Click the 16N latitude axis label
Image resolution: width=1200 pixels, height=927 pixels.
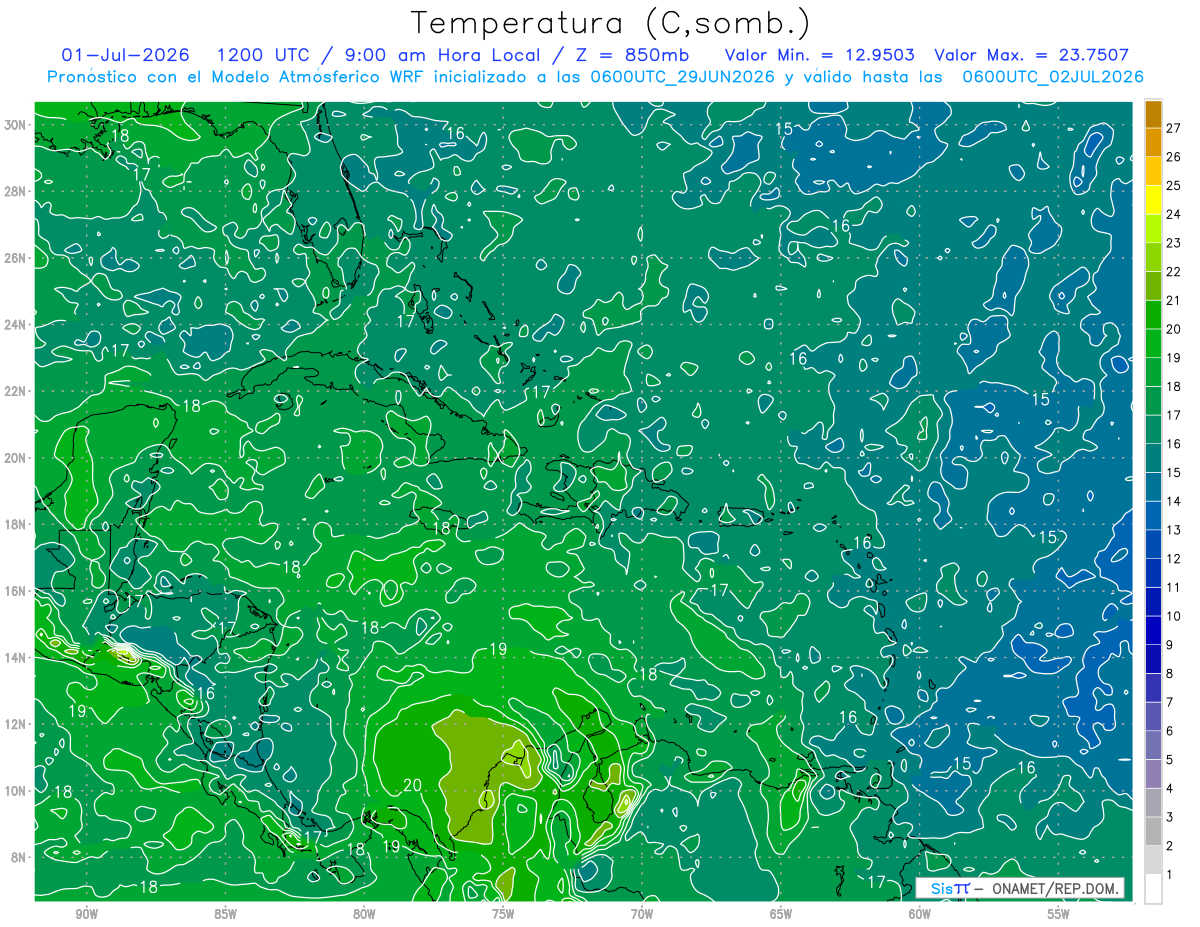click(x=16, y=591)
